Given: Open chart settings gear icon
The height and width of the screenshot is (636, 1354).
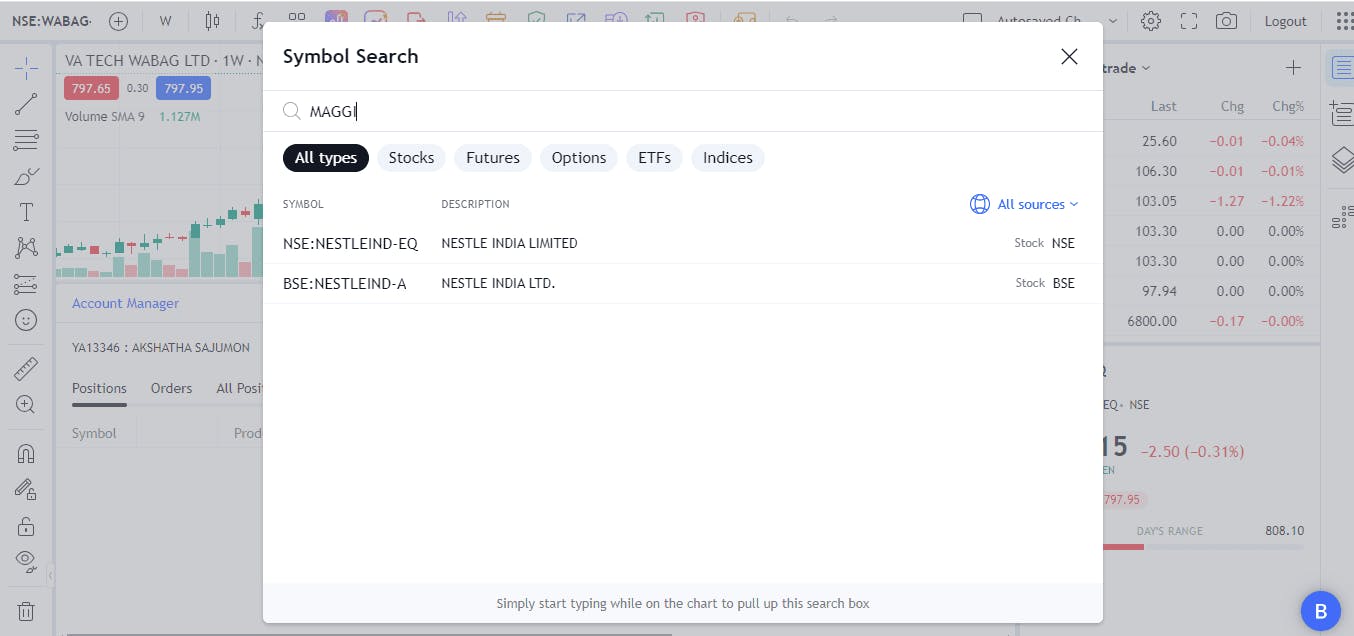Looking at the screenshot, I should click(x=1151, y=21).
